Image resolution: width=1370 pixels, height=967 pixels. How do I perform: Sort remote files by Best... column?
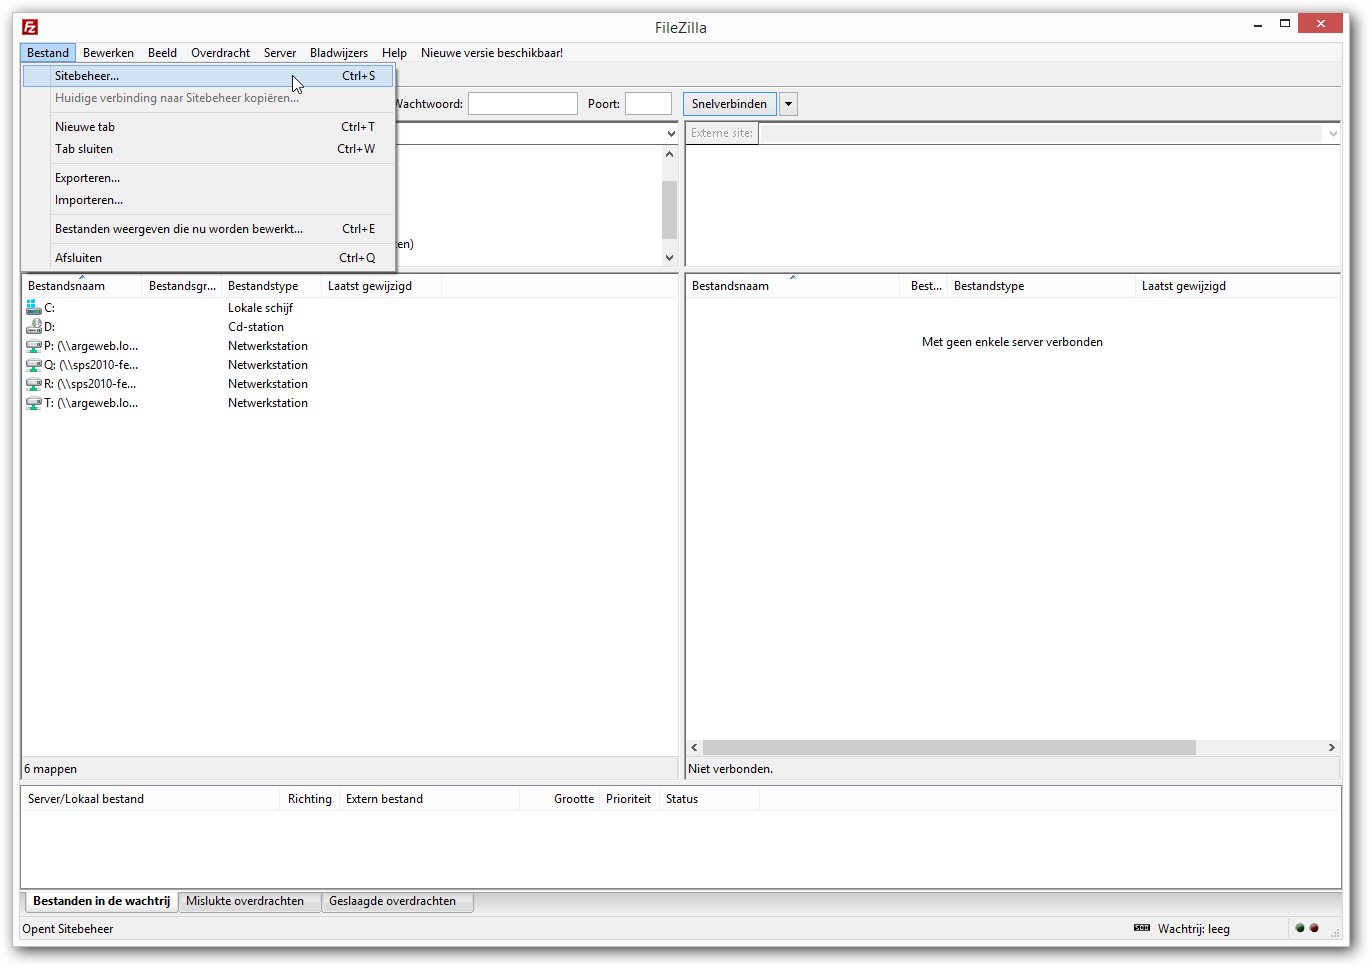click(x=925, y=286)
